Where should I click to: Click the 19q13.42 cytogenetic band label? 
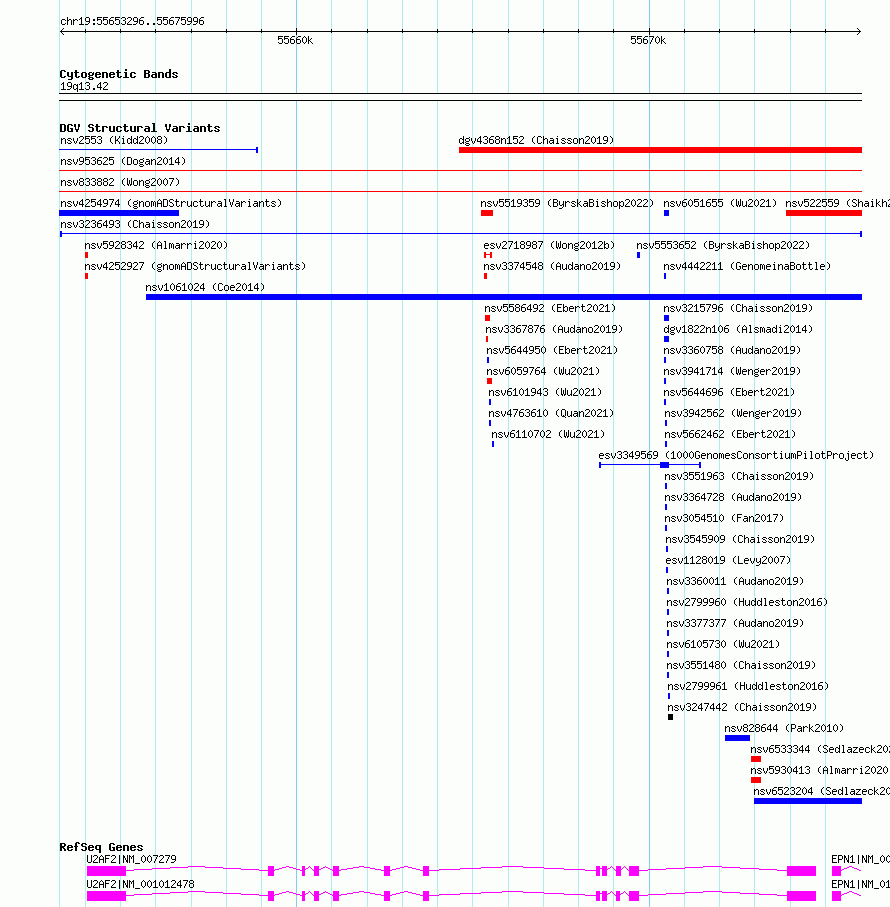coord(84,86)
